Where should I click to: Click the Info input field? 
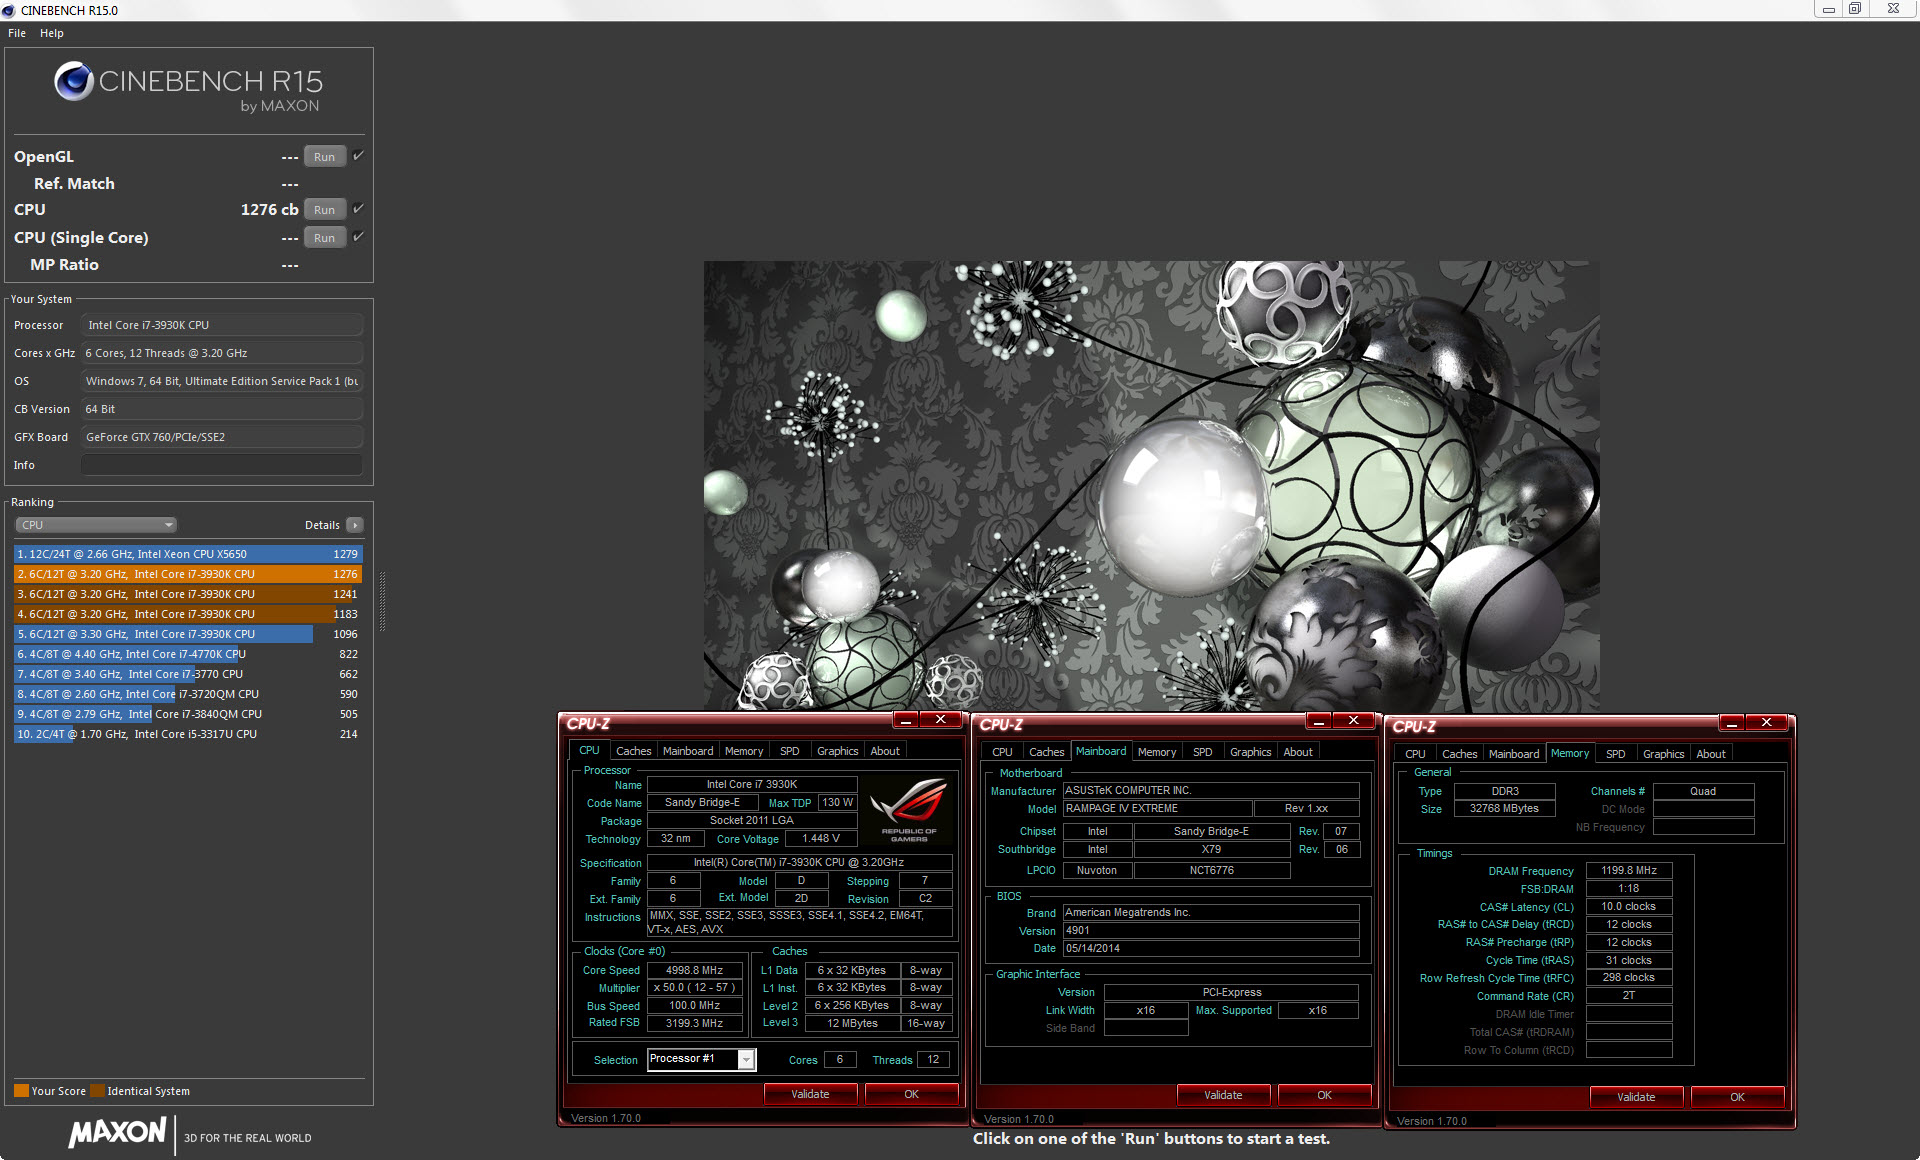(222, 465)
